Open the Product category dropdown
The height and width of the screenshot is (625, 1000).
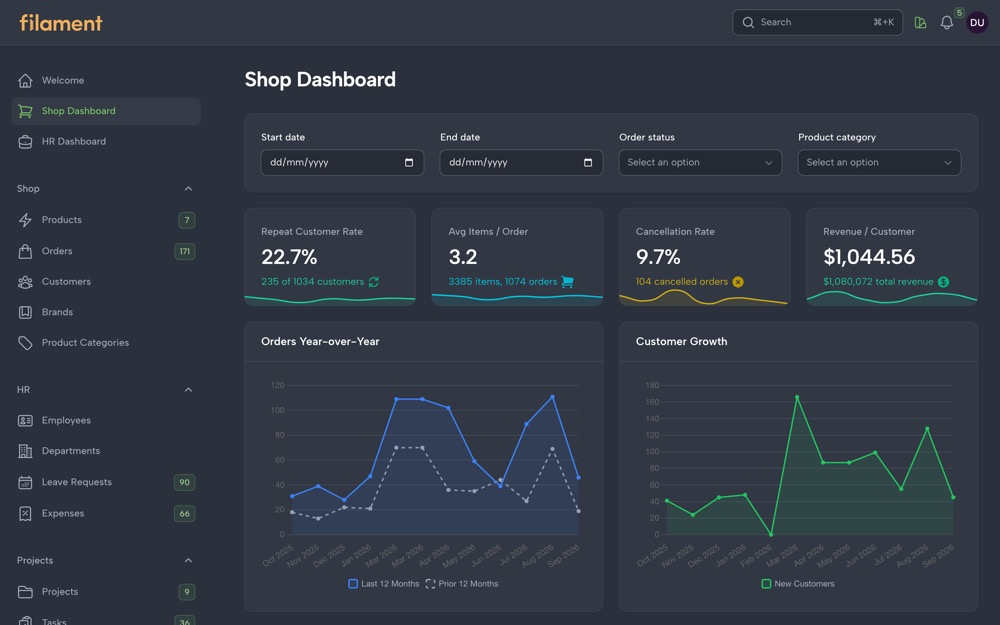coord(879,163)
